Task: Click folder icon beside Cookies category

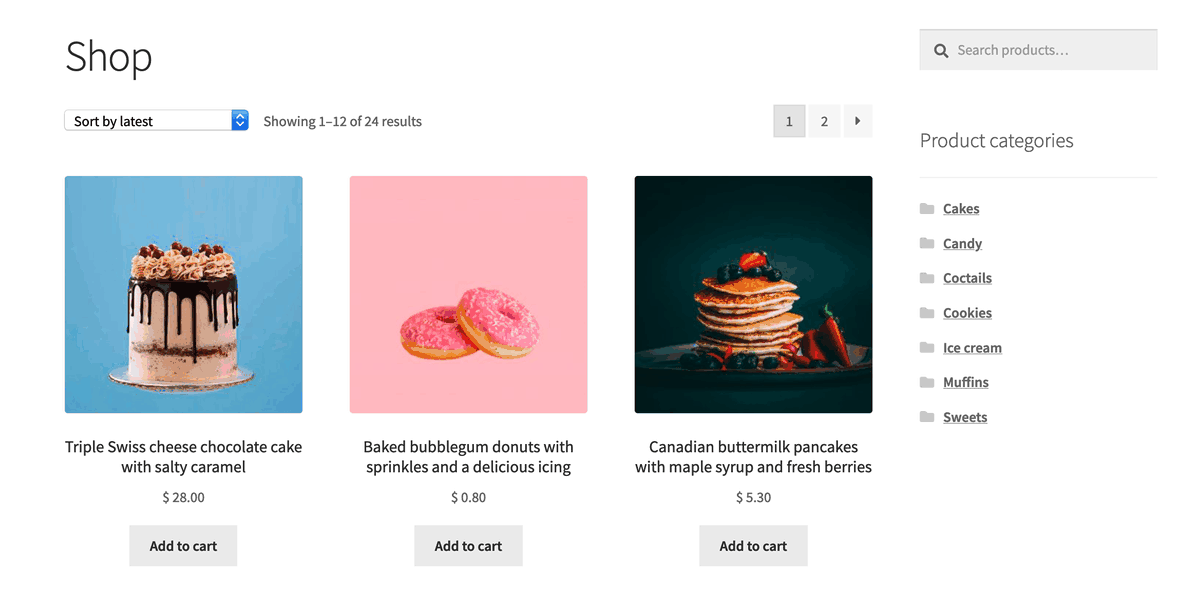Action: 927,312
